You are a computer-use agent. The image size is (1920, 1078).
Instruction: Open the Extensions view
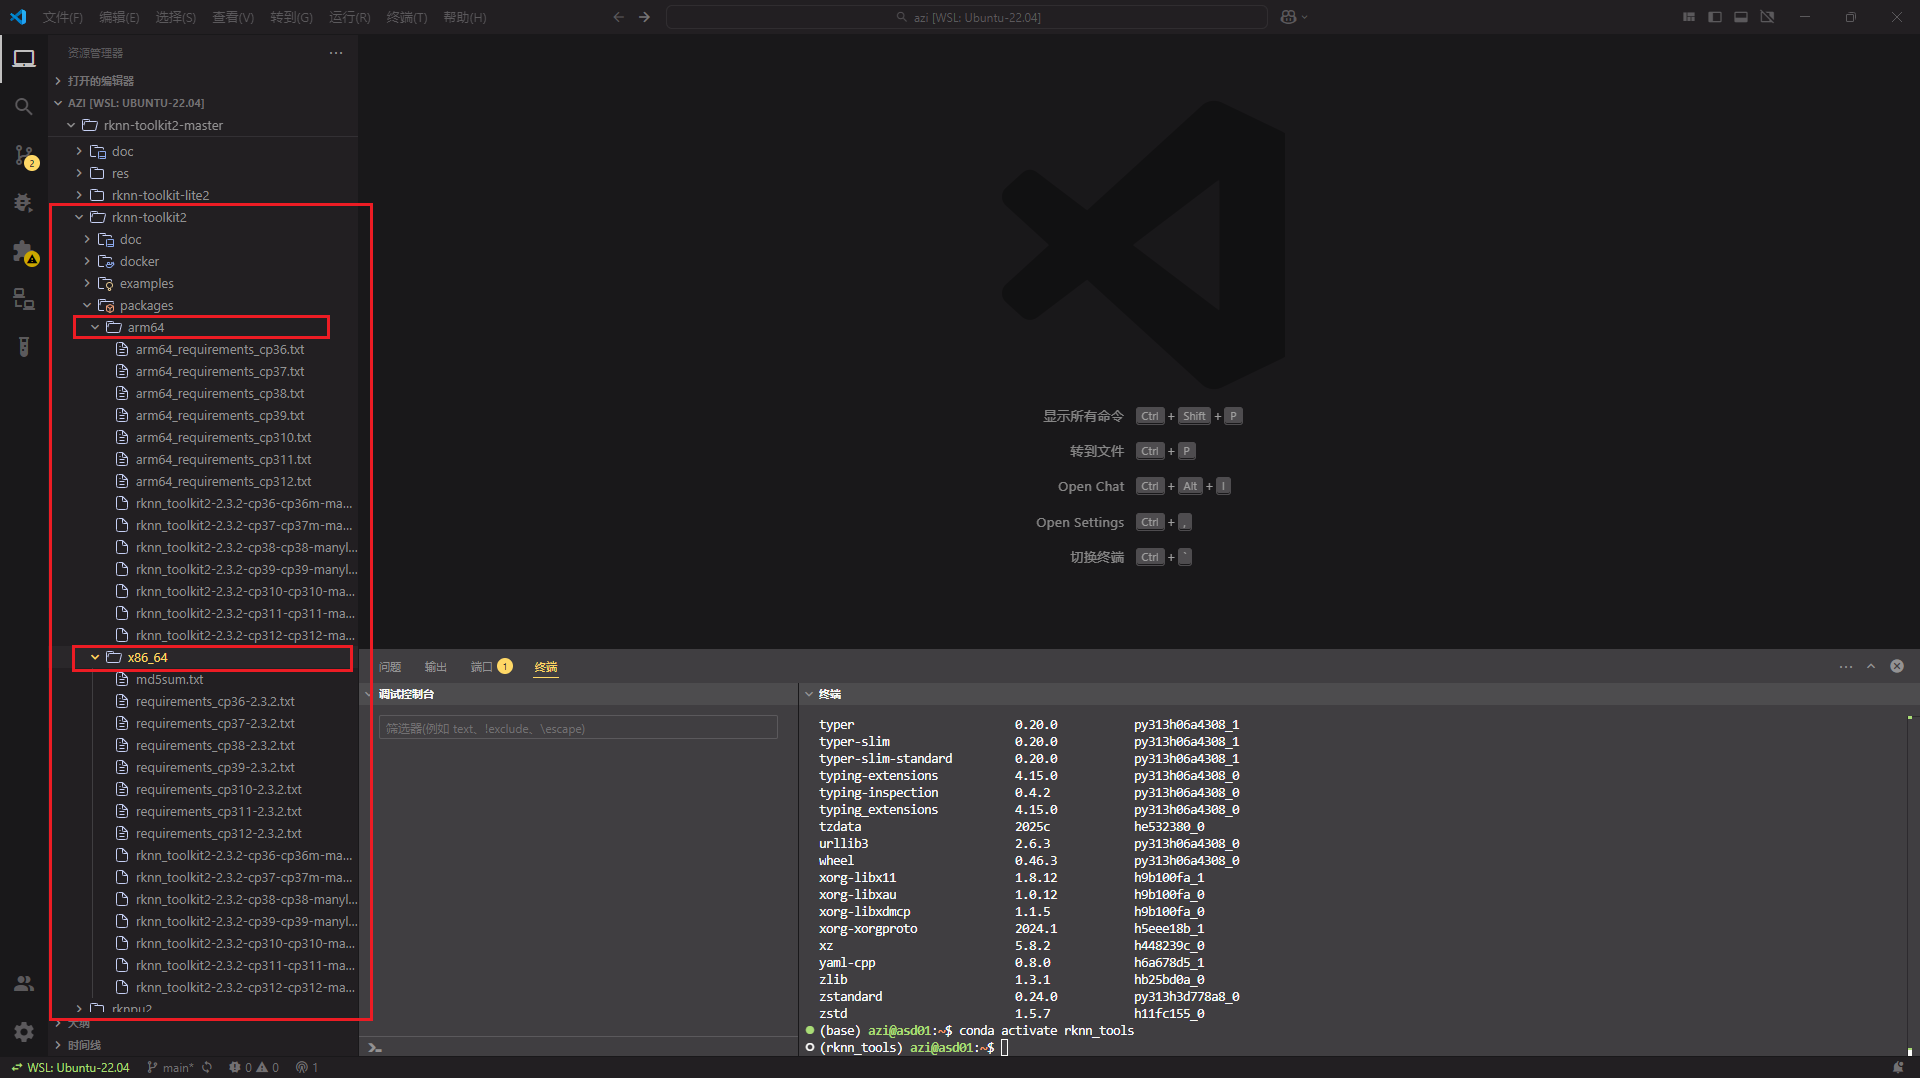pyautogui.click(x=24, y=251)
